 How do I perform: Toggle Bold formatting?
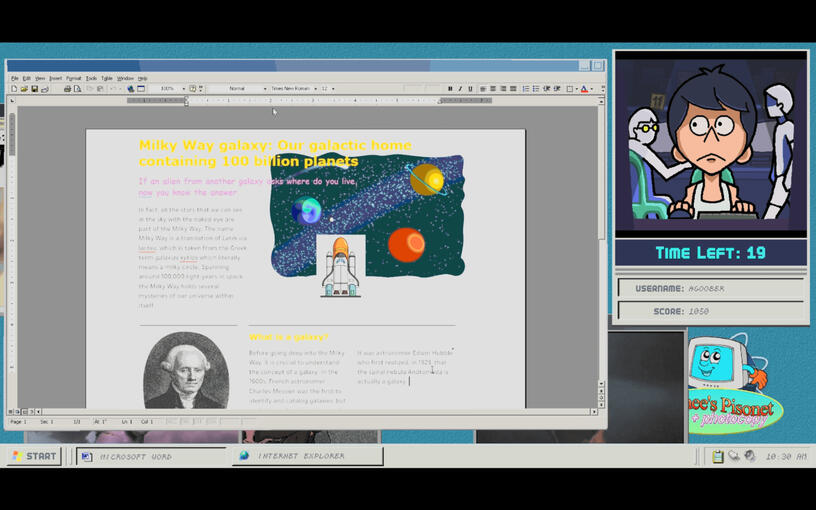point(450,89)
